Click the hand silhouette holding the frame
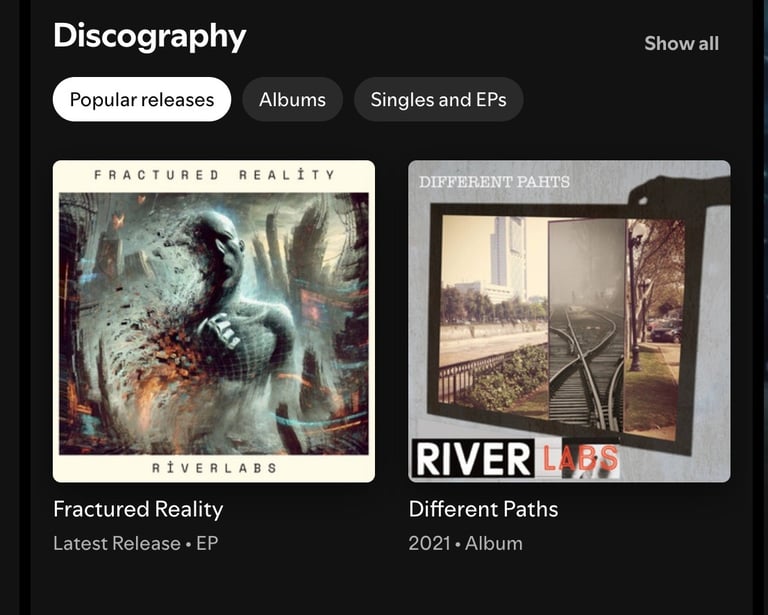 pyautogui.click(x=678, y=192)
